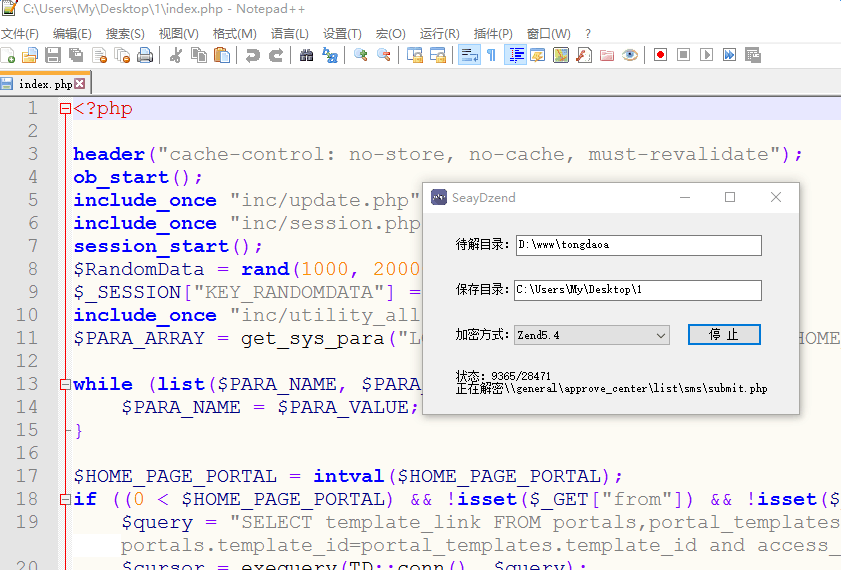841x570 pixels.
Task: Collapse the while loop fold on line 13
Action: tap(65, 384)
